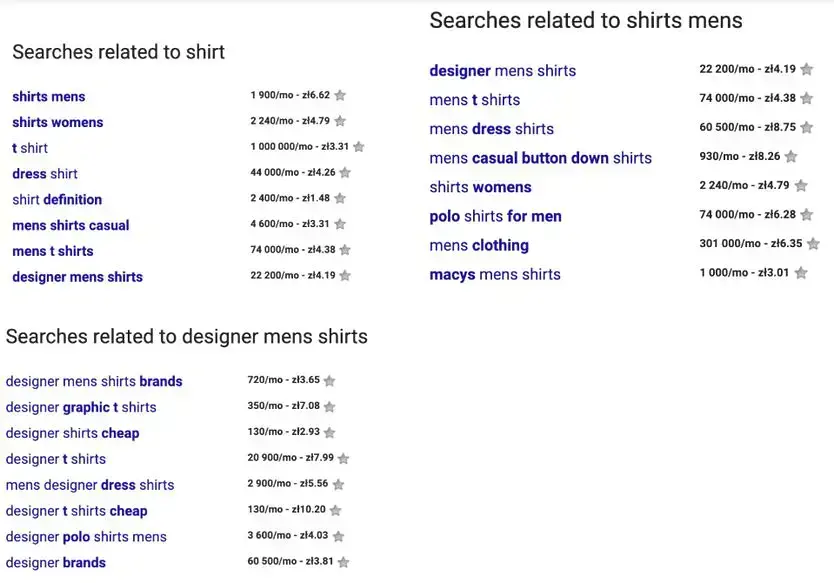Star the "mens clothing" keyword
834x583 pixels.
[x=811, y=243]
